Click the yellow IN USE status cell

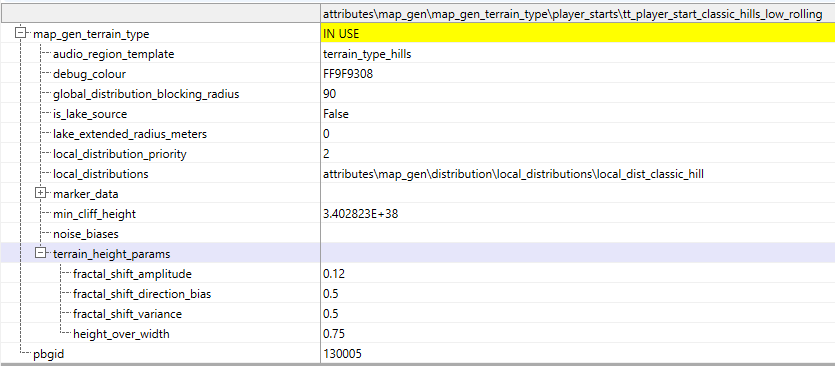click(x=578, y=34)
